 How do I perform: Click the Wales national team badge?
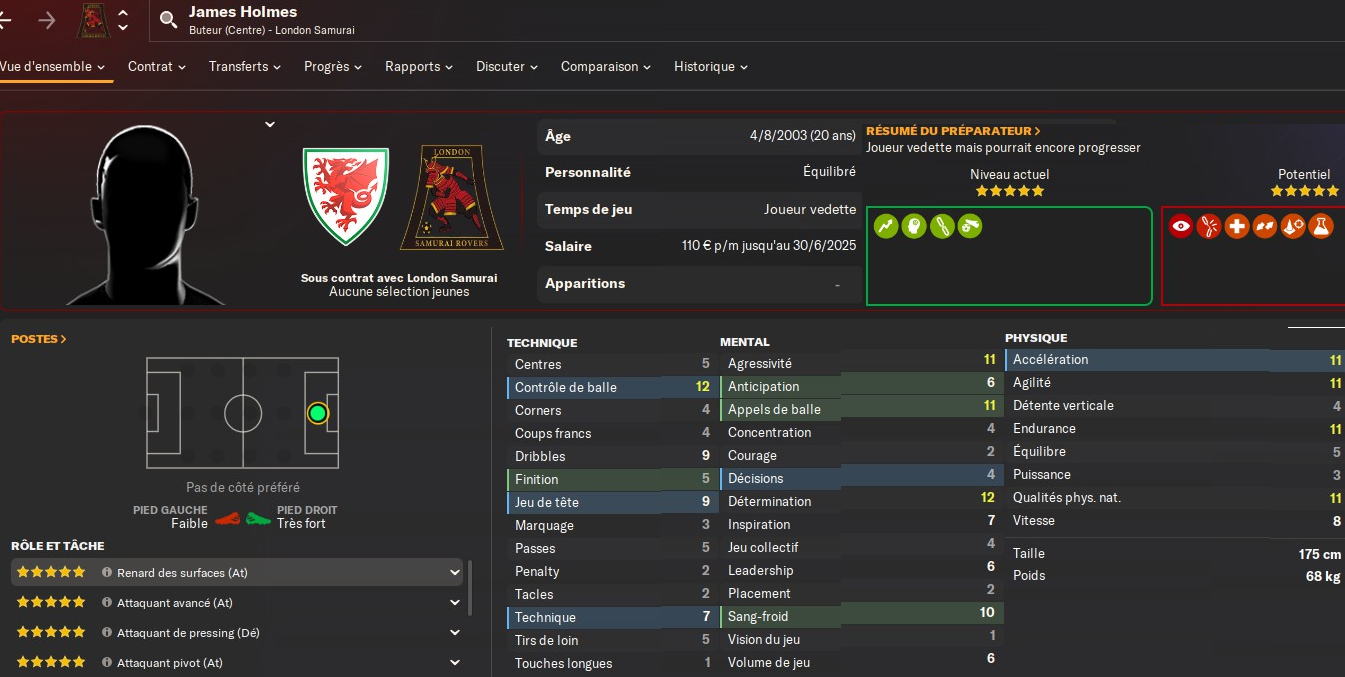[x=345, y=197]
